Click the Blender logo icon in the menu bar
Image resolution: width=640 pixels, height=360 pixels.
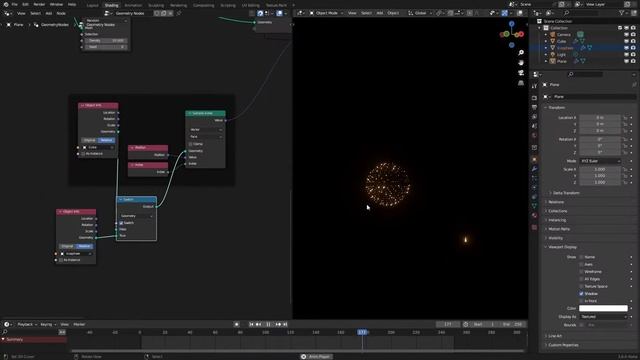[x=6, y=4]
